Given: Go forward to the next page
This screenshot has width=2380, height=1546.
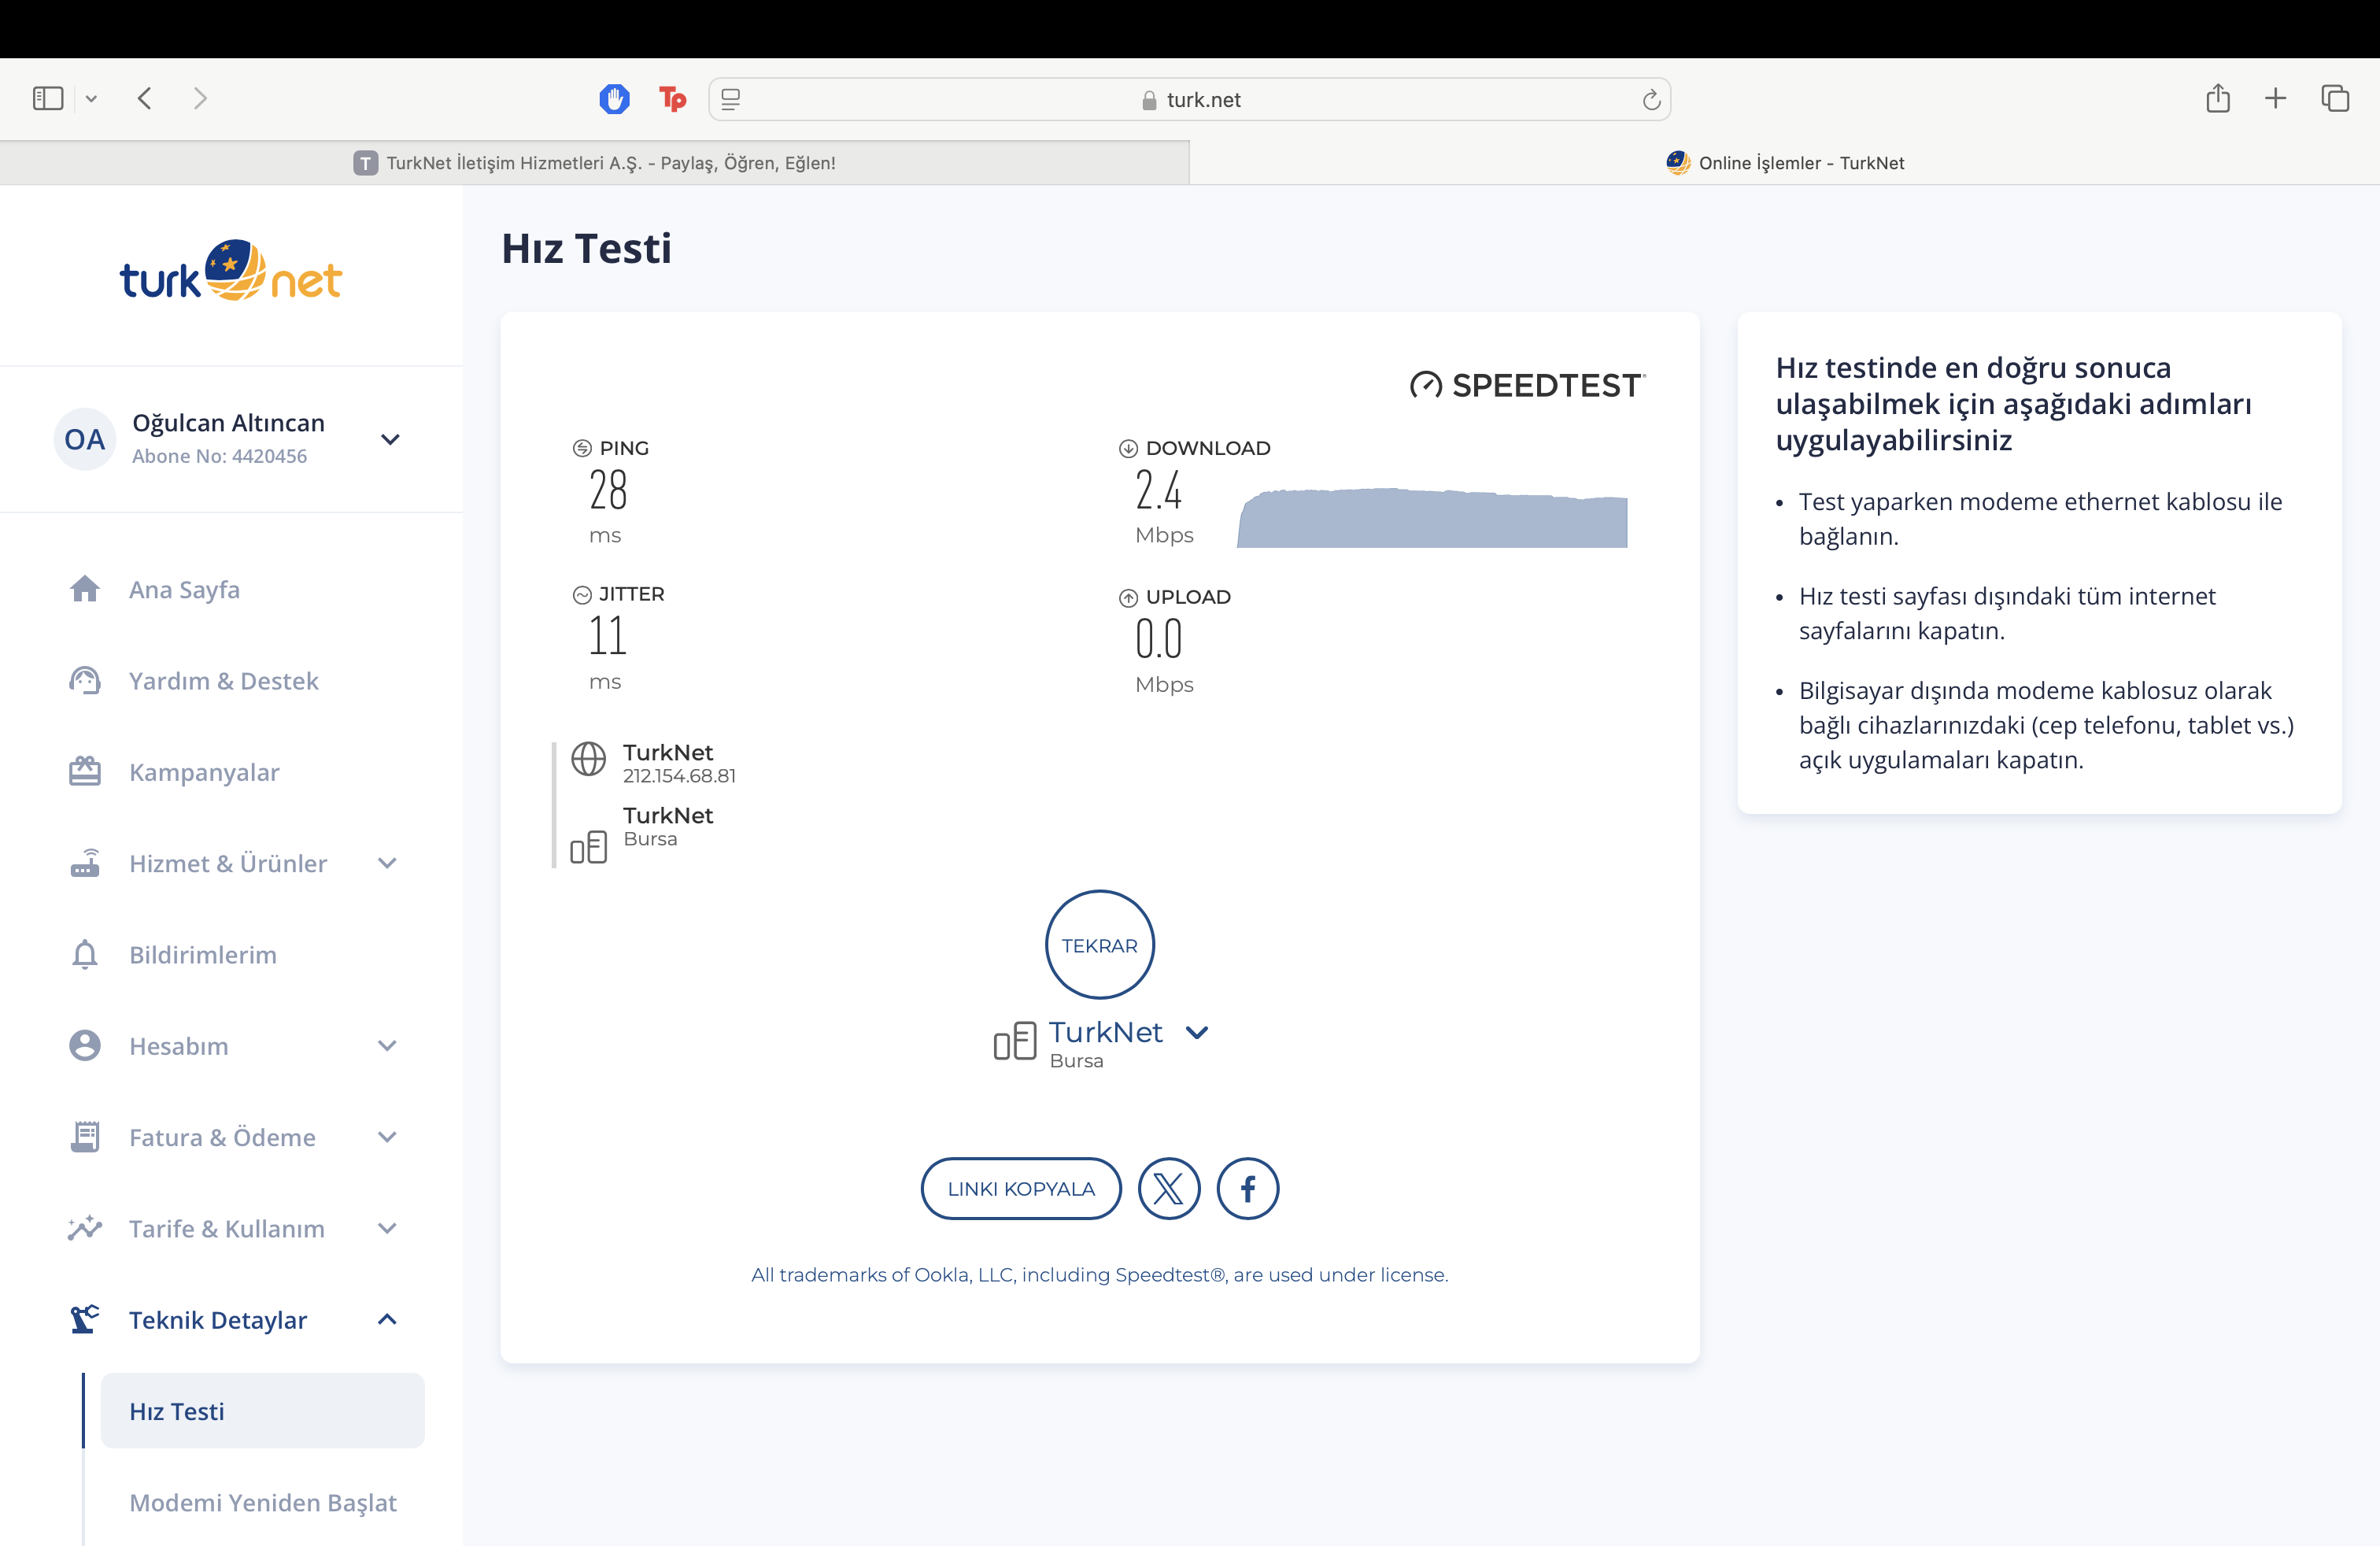Looking at the screenshot, I should point(200,98).
